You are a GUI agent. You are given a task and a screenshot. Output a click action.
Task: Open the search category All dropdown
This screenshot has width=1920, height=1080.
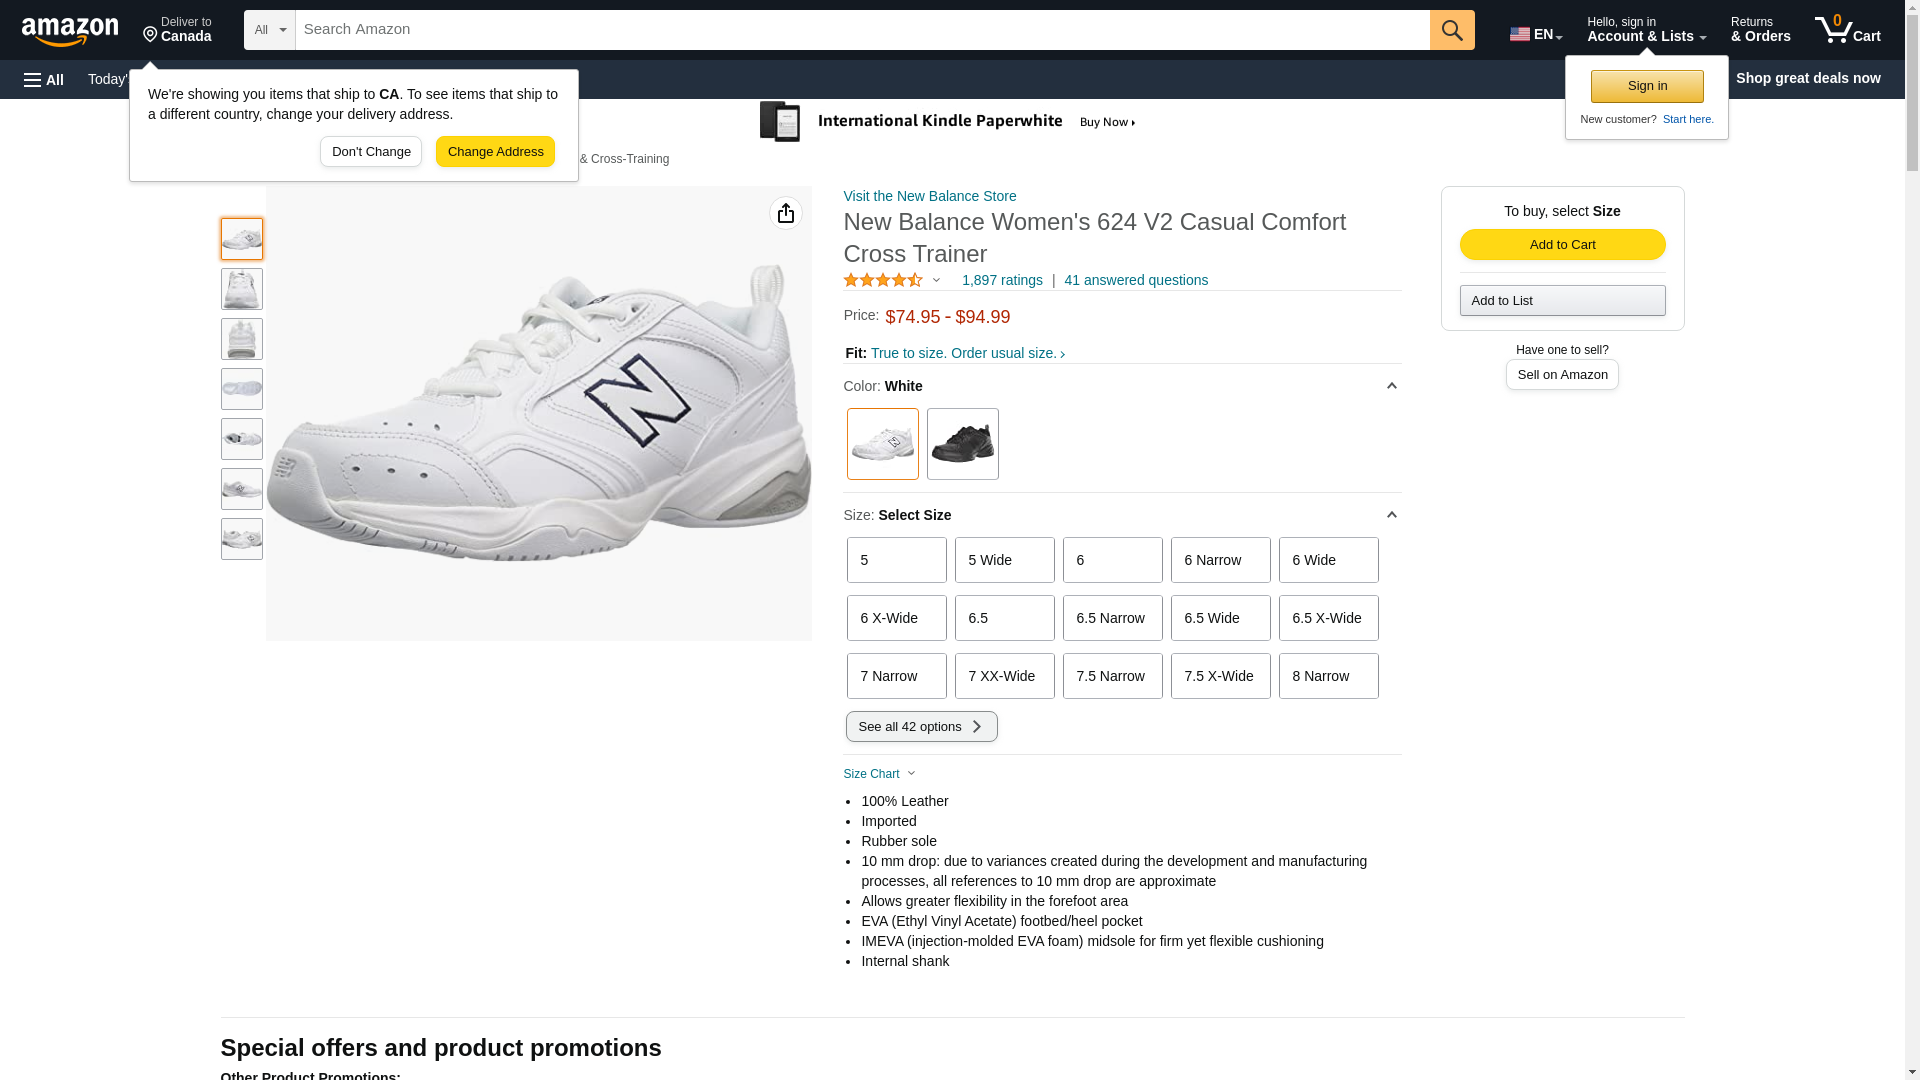(x=269, y=30)
